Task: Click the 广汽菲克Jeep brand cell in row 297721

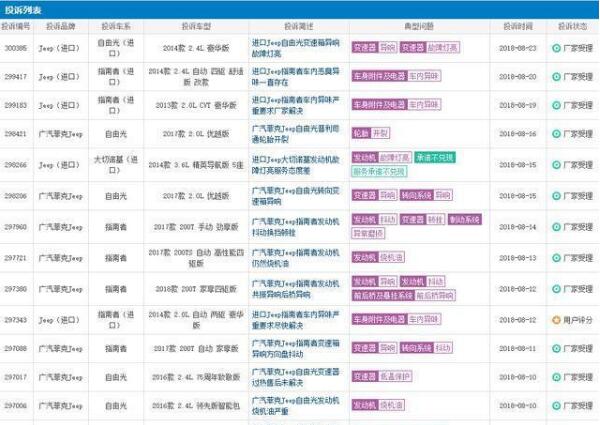Action: click(60, 258)
